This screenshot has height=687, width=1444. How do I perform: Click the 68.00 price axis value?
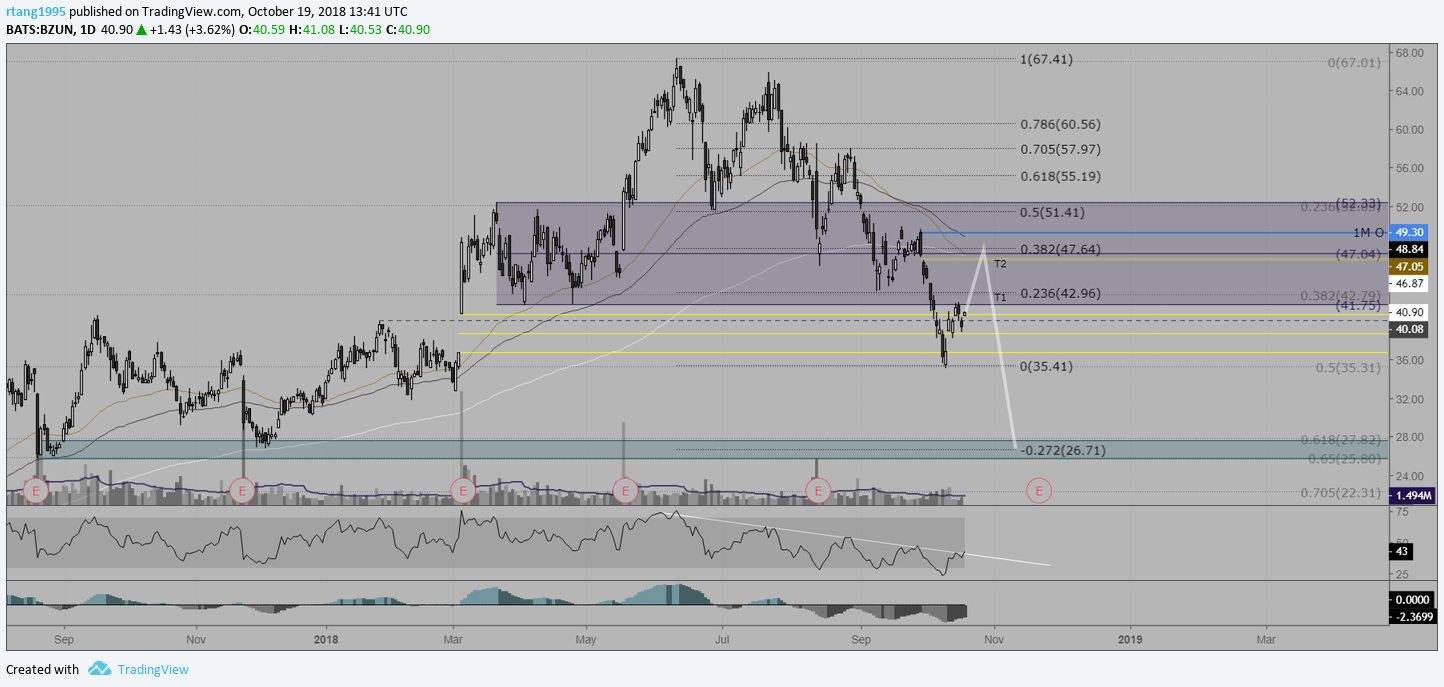1410,53
